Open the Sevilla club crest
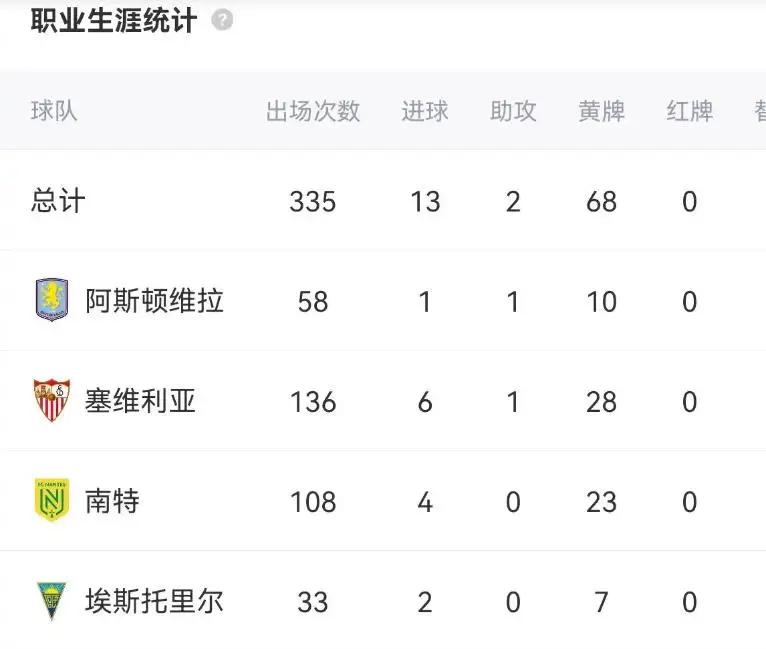Viewport: 766px width, 649px height. (52, 400)
